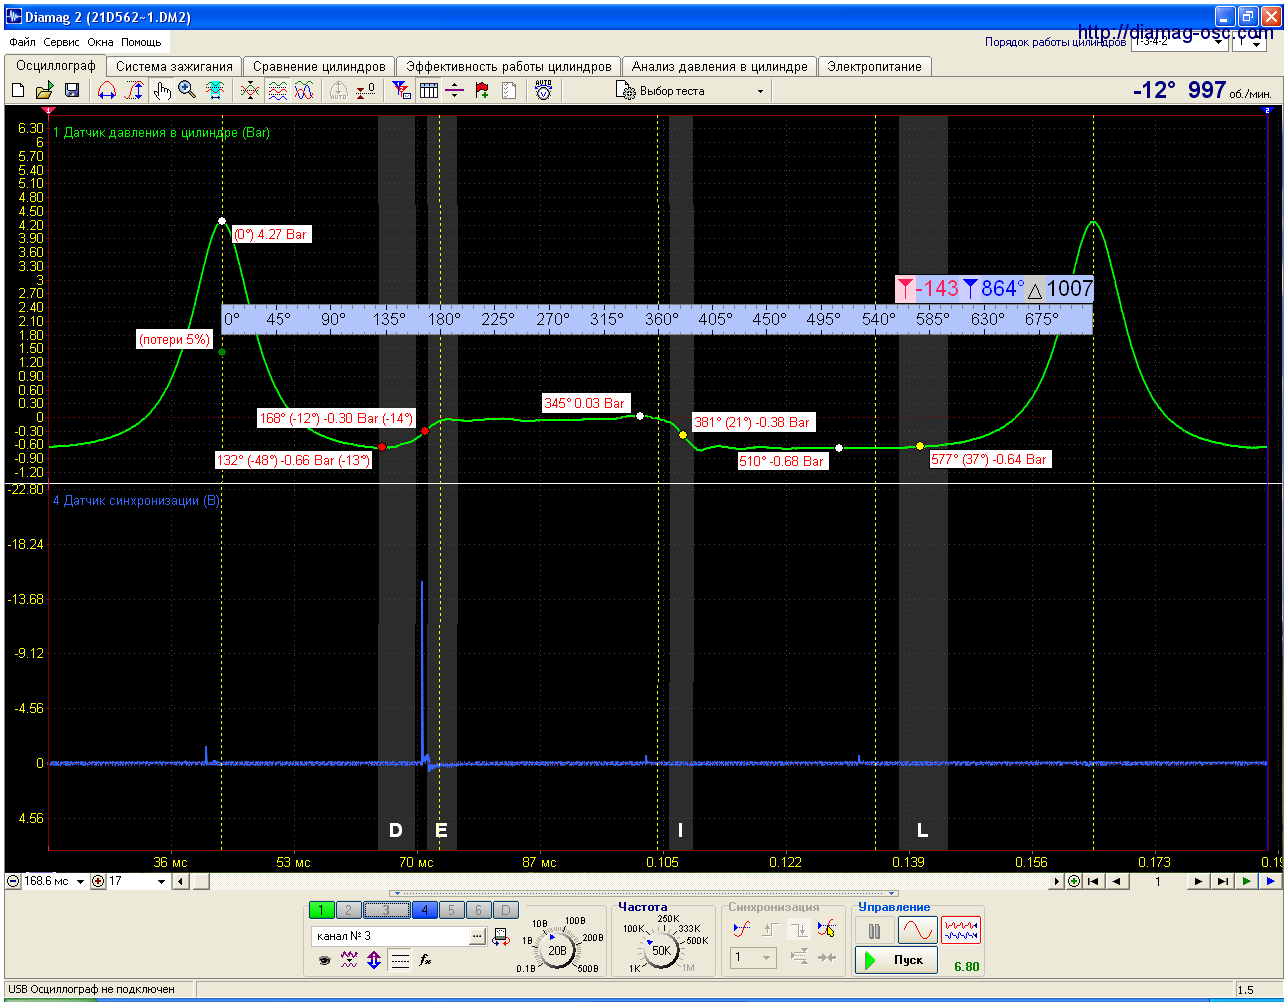Switch to Электропитание tab
The height and width of the screenshot is (1002, 1288).
pos(875,66)
